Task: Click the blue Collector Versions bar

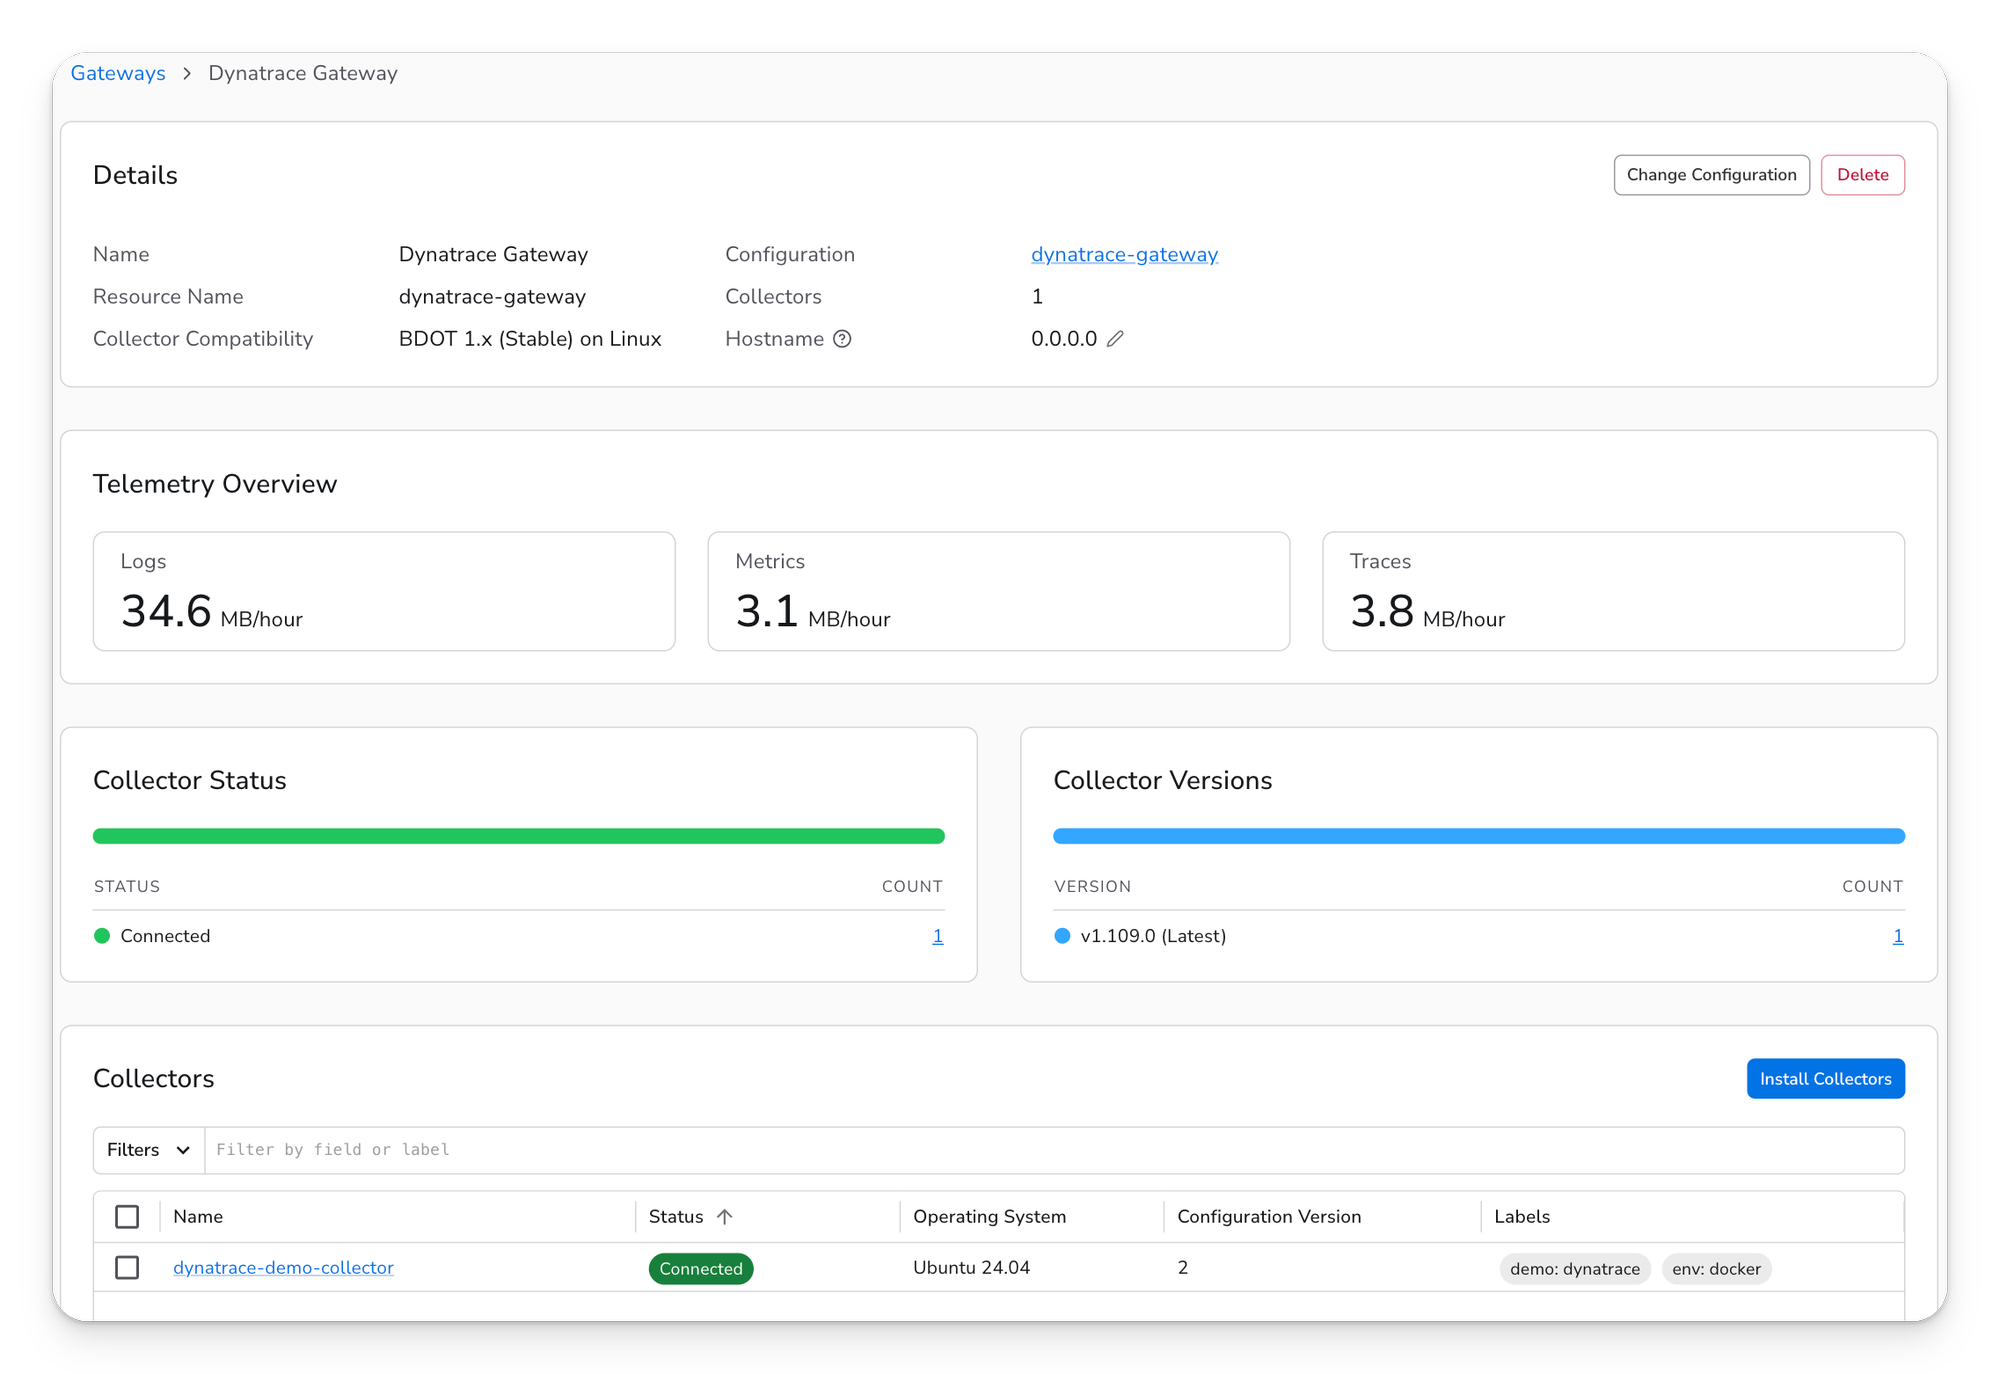Action: coord(1479,836)
